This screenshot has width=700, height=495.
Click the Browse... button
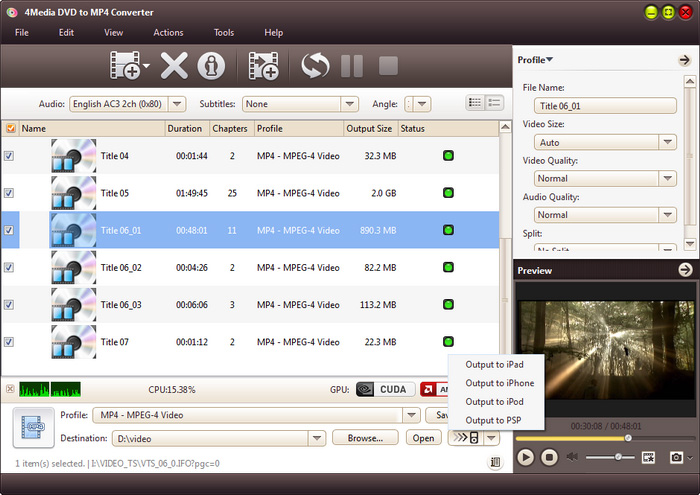(365, 438)
